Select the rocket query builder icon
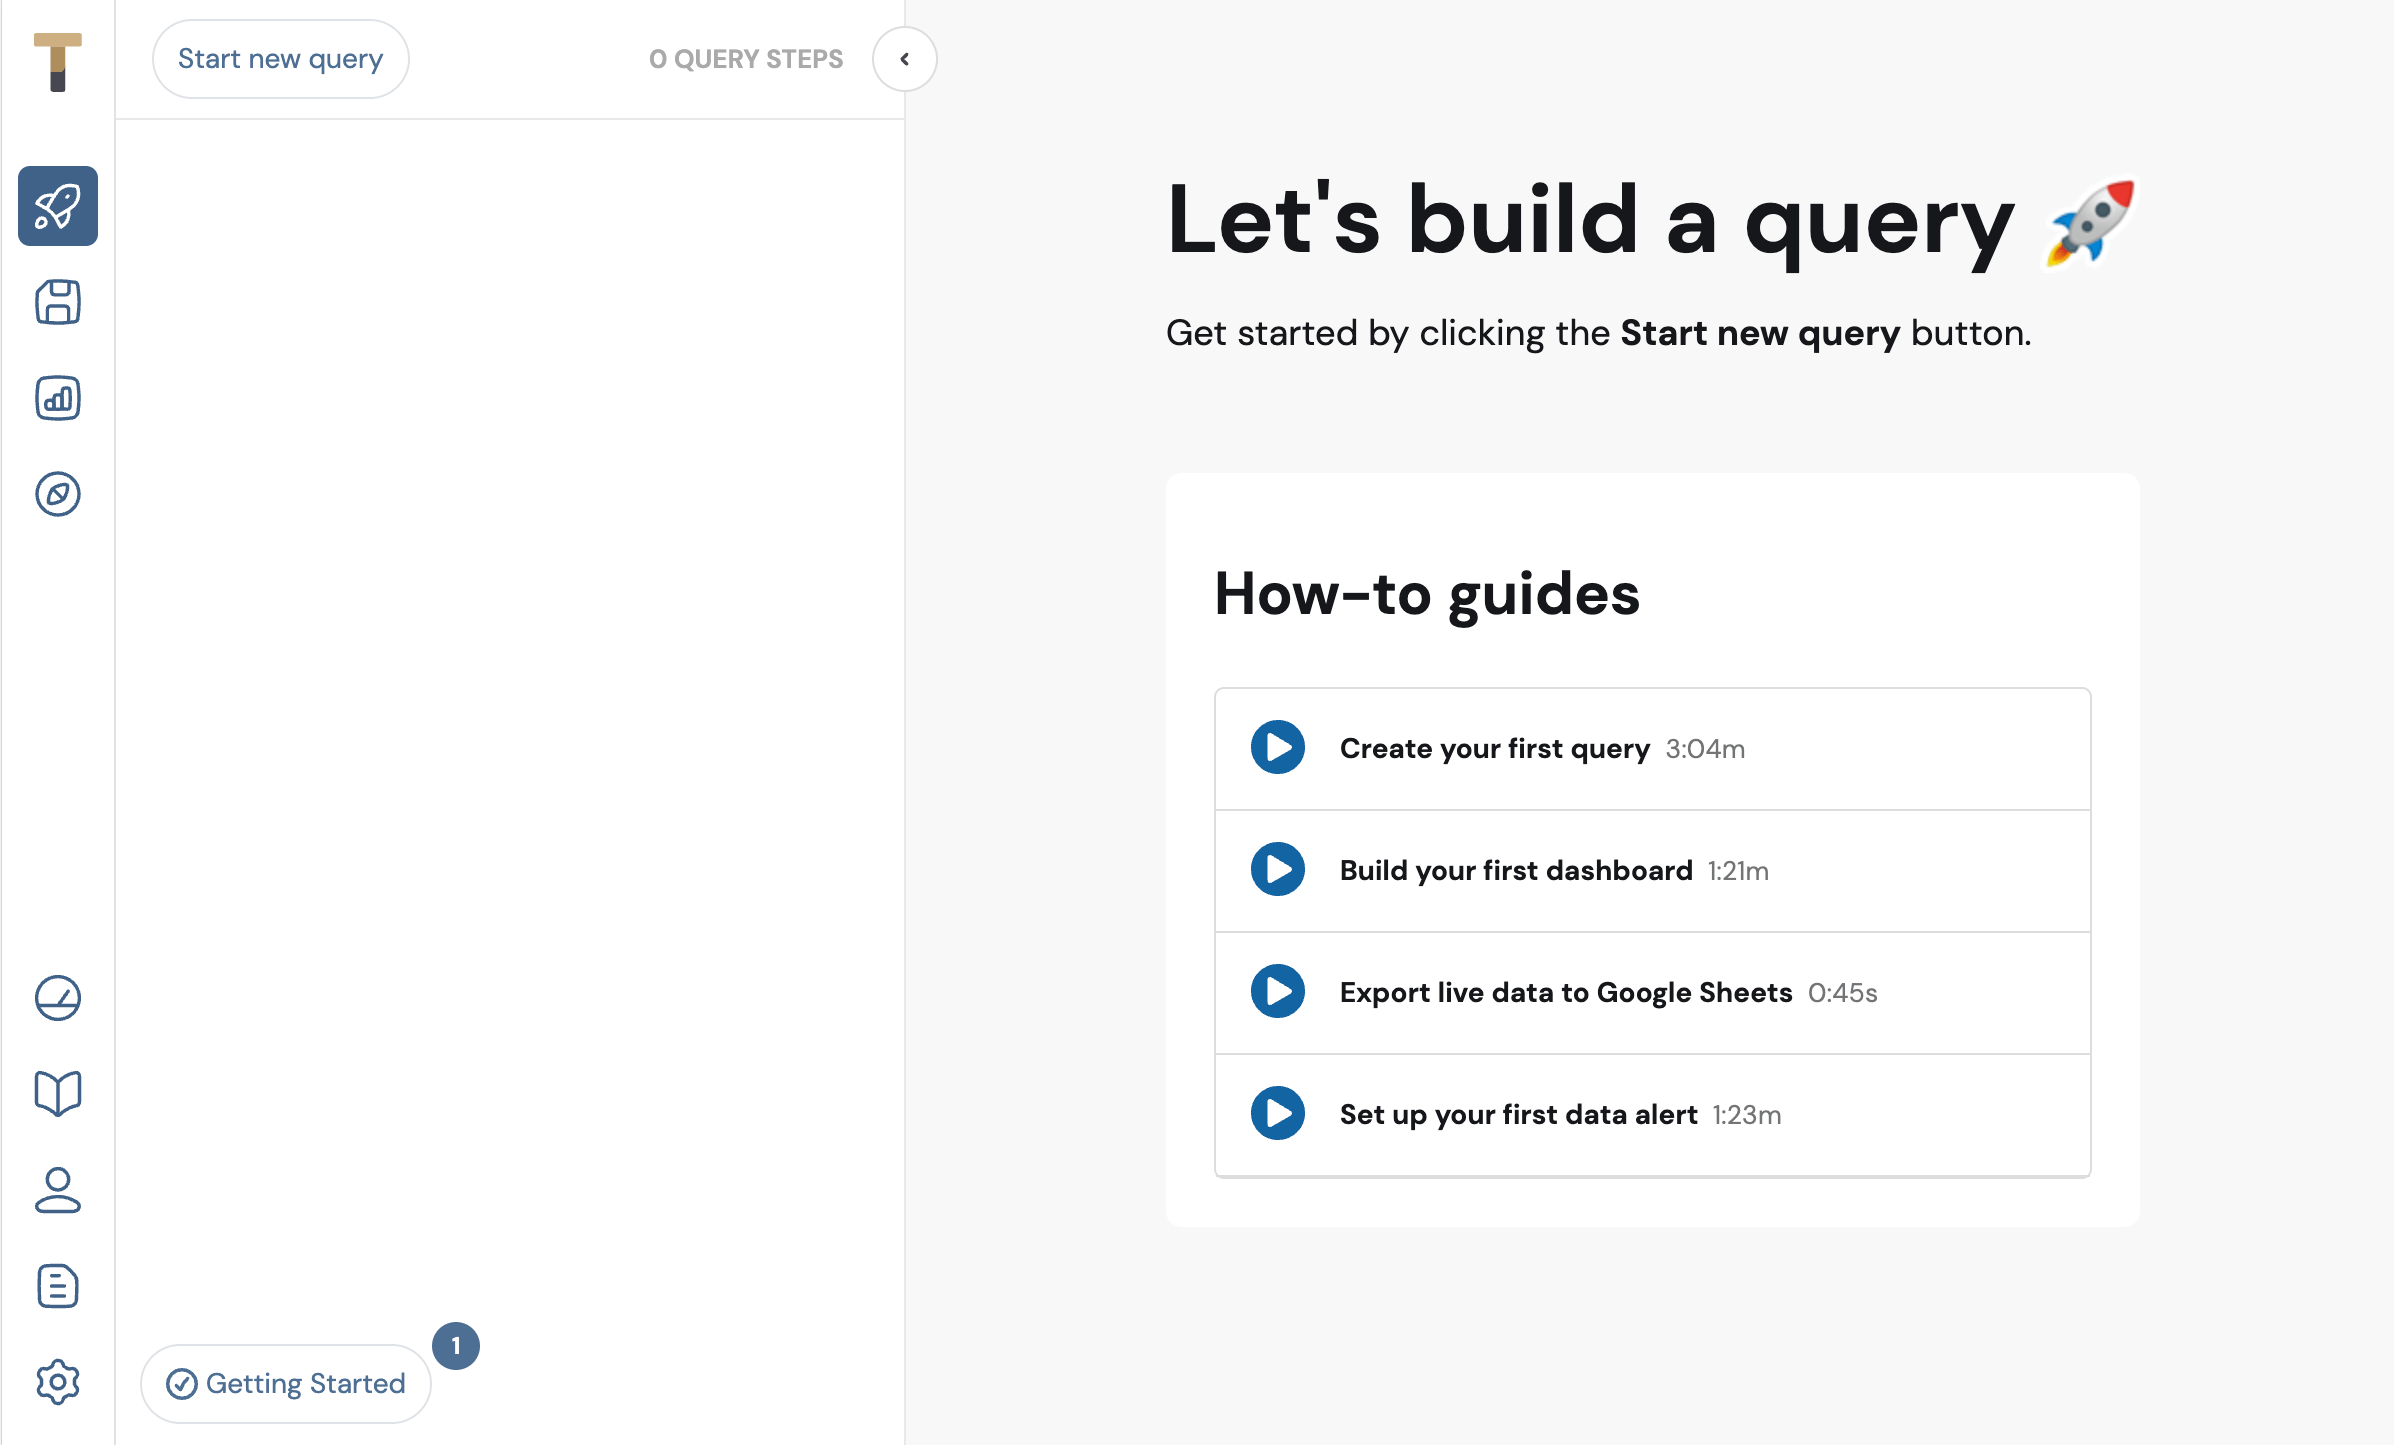2394x1445 pixels. point(57,206)
